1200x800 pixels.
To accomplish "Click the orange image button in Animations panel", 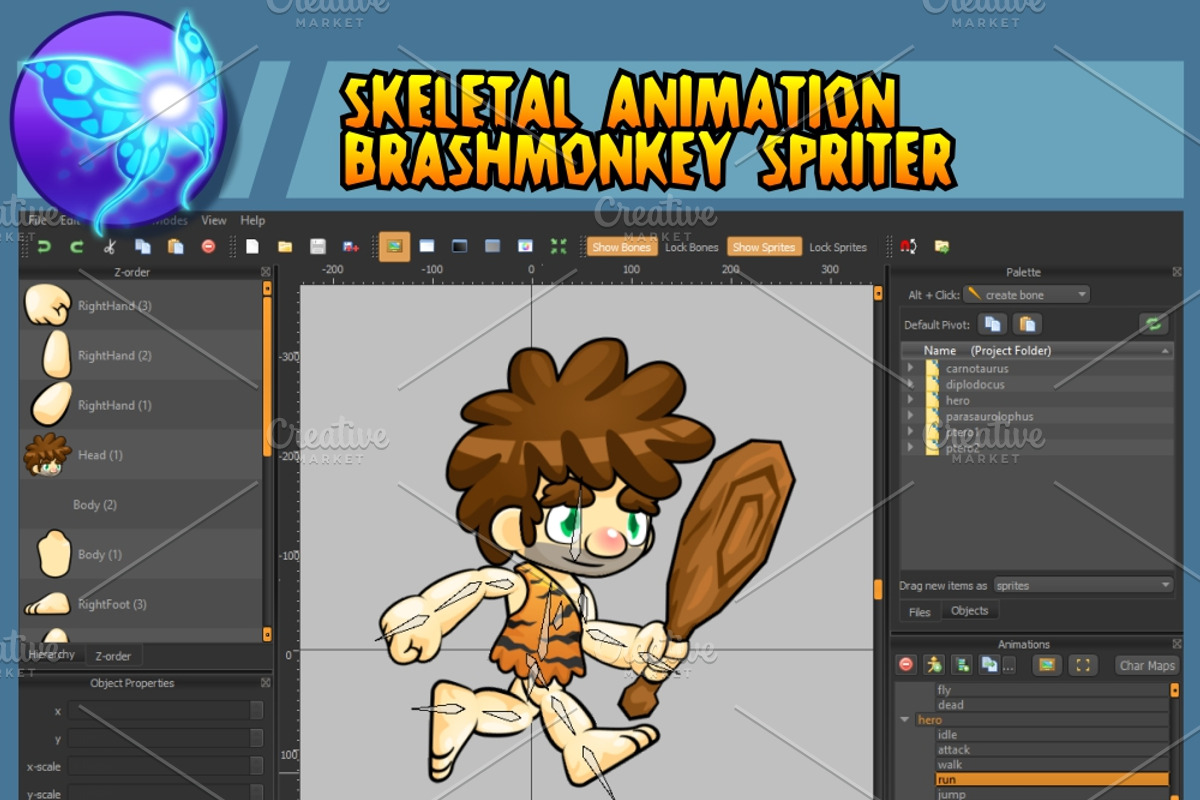I will point(1047,665).
